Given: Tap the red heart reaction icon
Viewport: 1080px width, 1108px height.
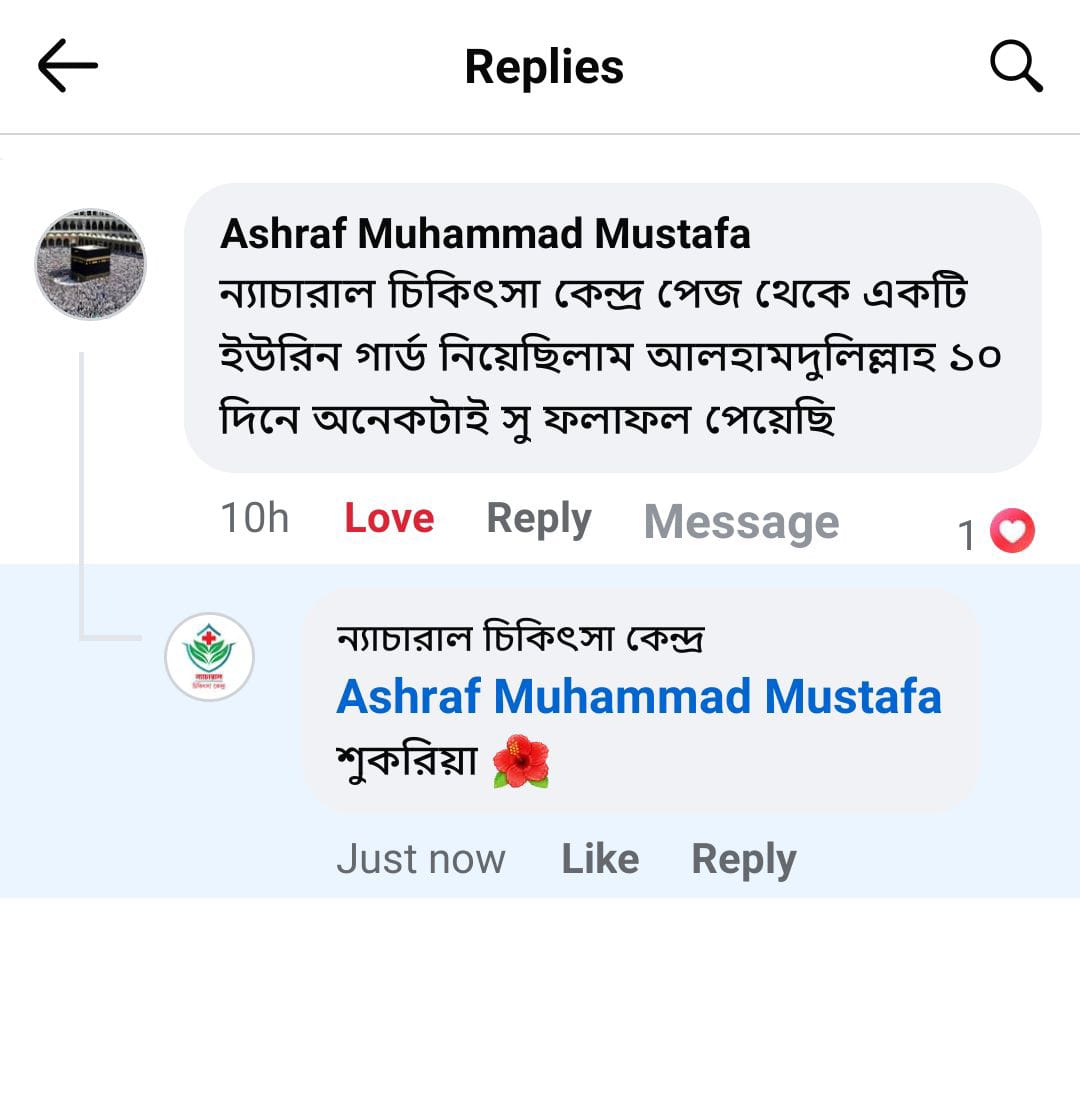Looking at the screenshot, I should tap(1012, 531).
